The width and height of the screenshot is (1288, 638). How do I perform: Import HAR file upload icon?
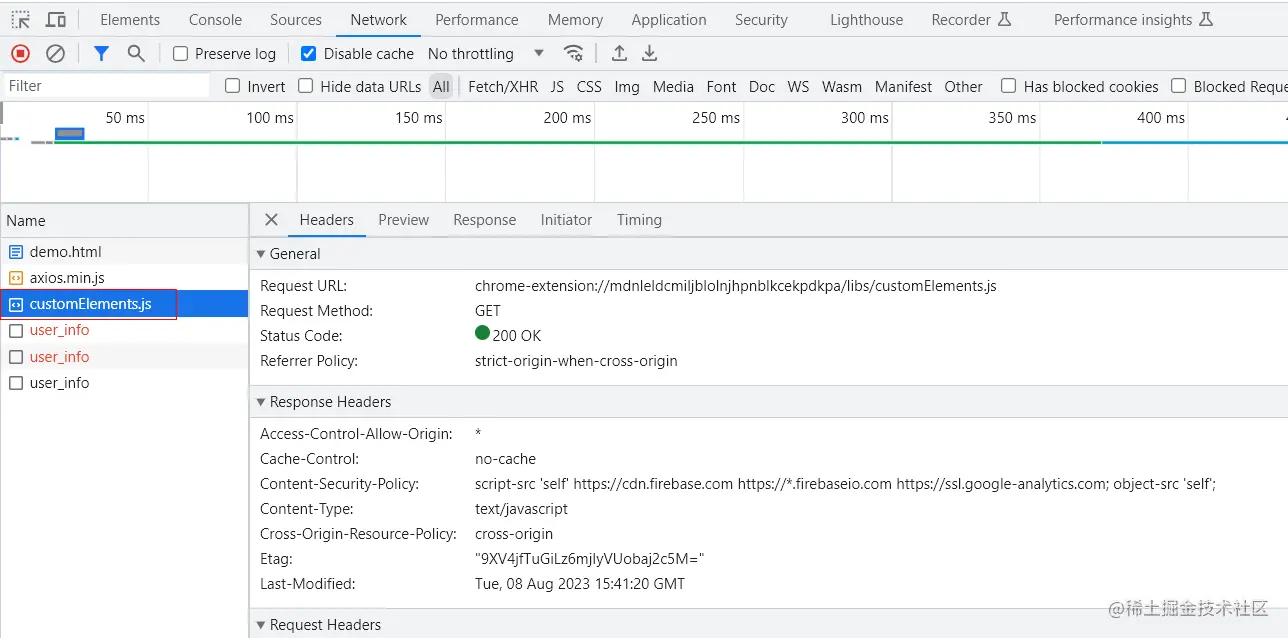coord(619,54)
